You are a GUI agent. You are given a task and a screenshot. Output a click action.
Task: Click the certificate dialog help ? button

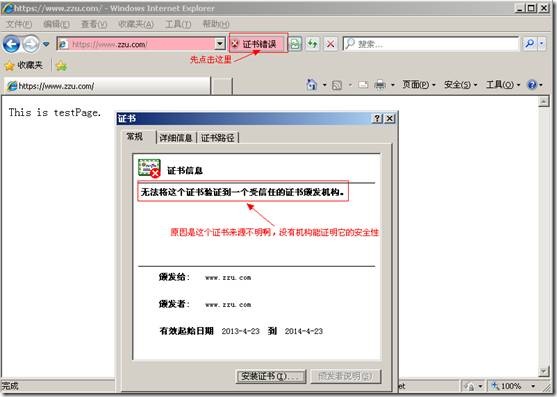pyautogui.click(x=377, y=118)
